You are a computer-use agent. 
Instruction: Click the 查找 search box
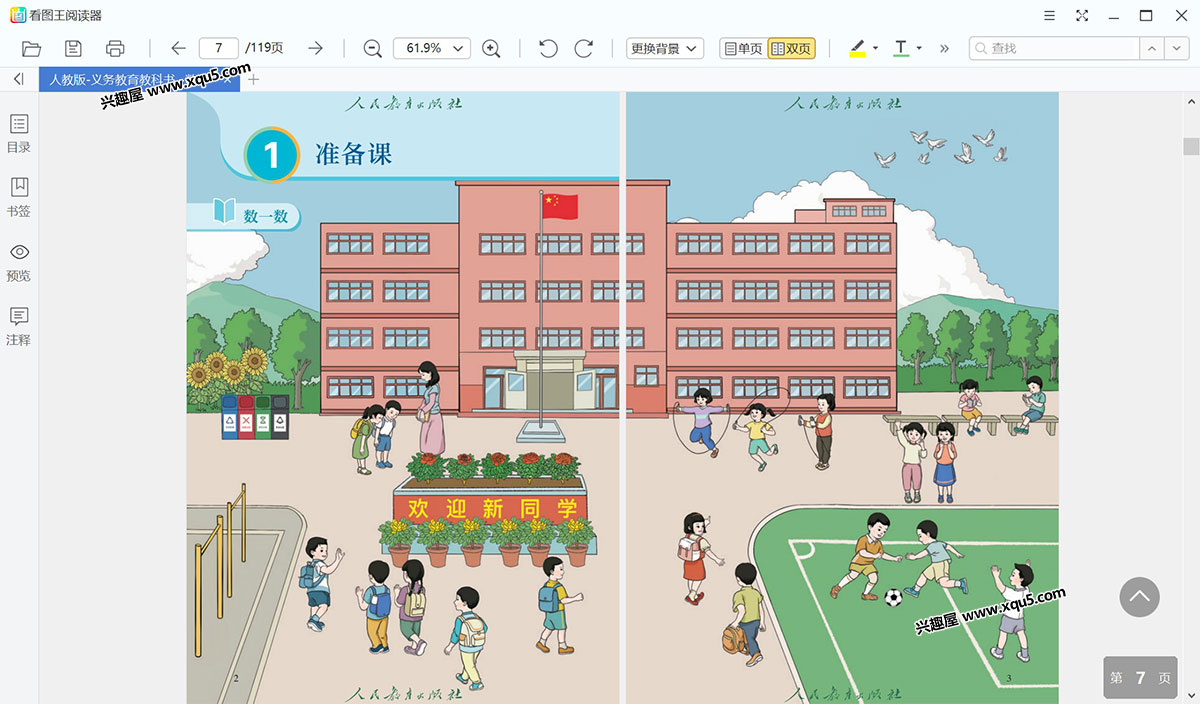[x=1055, y=48]
